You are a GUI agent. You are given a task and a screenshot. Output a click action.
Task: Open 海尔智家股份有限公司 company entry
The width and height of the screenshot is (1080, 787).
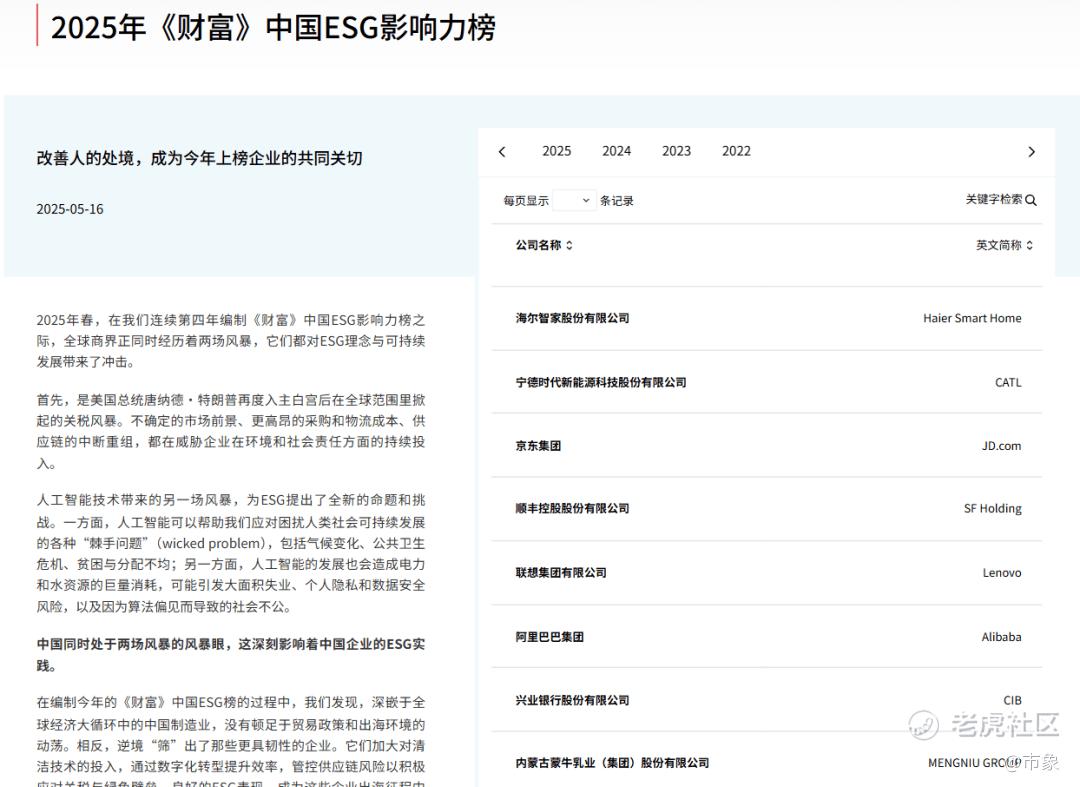pyautogui.click(x=573, y=318)
